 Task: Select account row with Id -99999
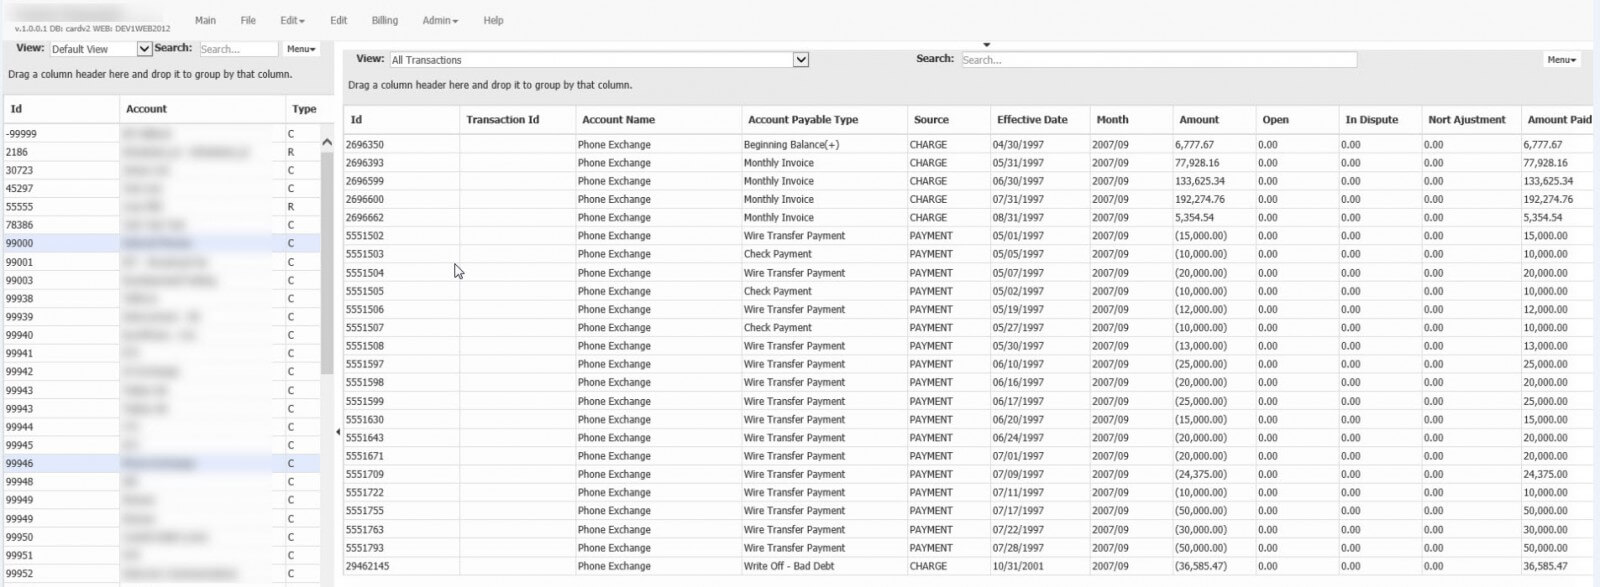(161, 134)
